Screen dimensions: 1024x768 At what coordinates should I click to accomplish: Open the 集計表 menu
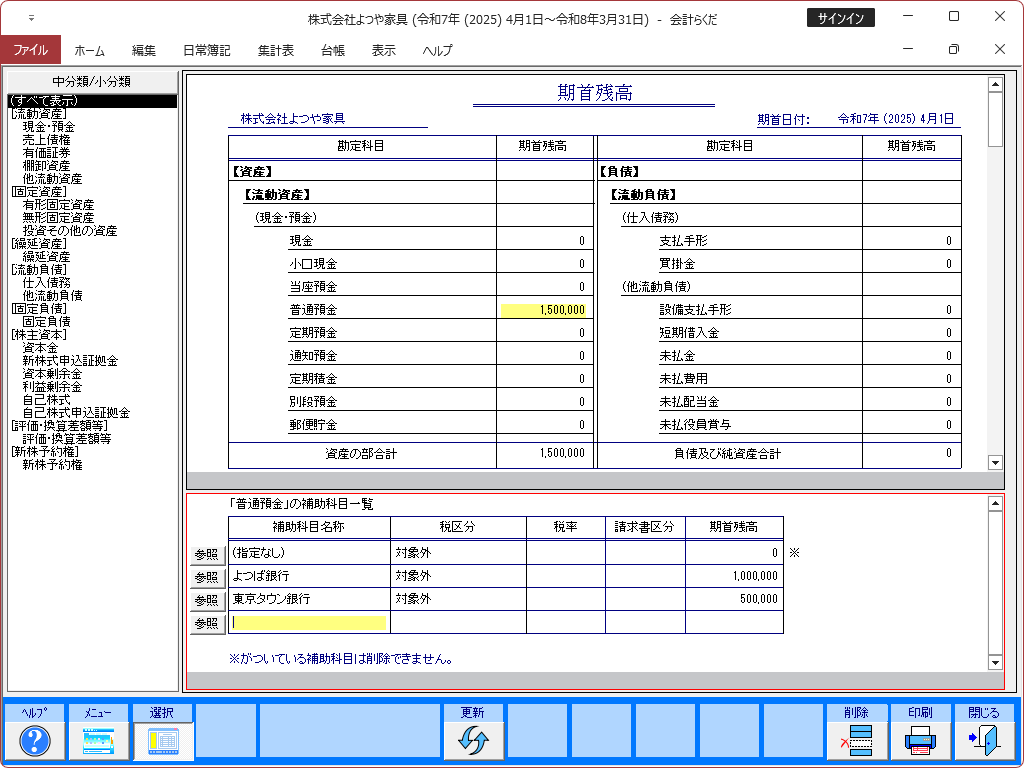275,50
